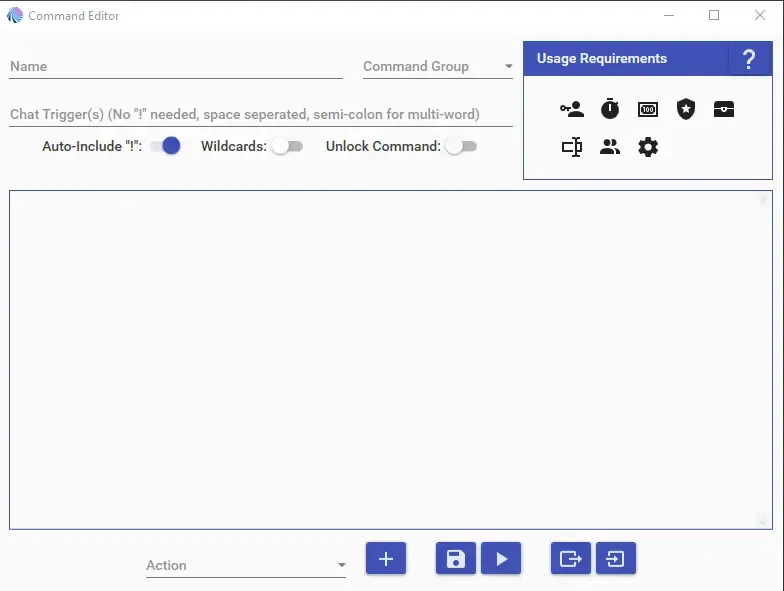The image size is (784, 591).
Task: Select the threshold users group icon
Action: (610, 148)
